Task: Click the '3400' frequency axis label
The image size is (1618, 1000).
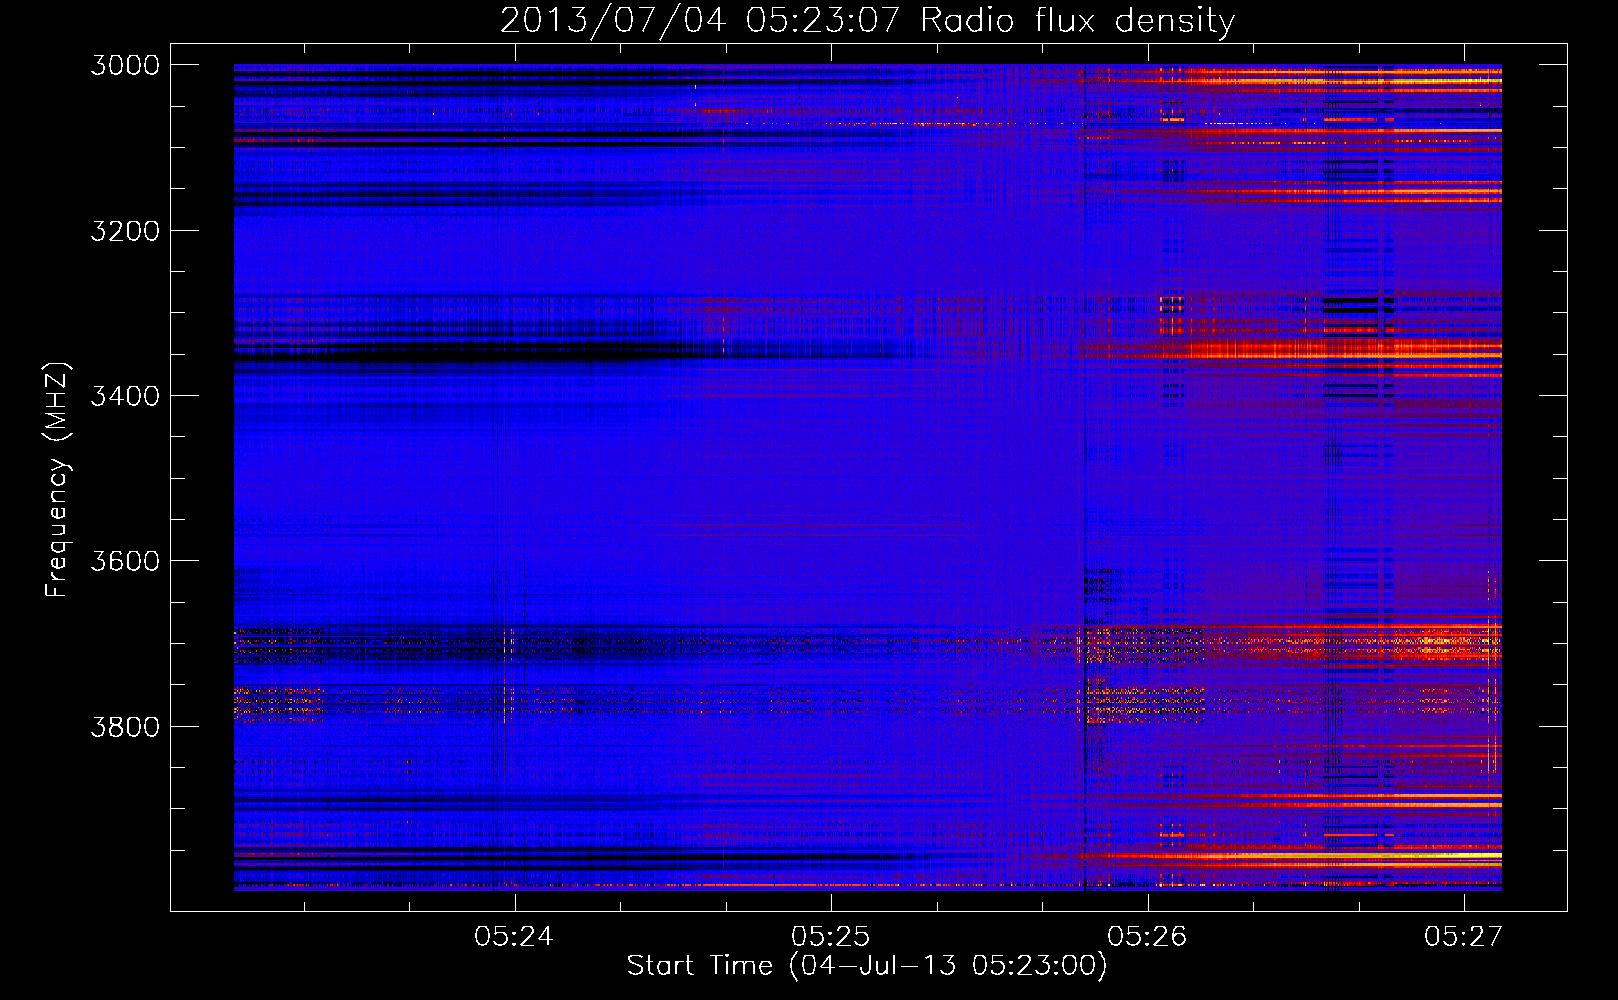Action: point(125,396)
